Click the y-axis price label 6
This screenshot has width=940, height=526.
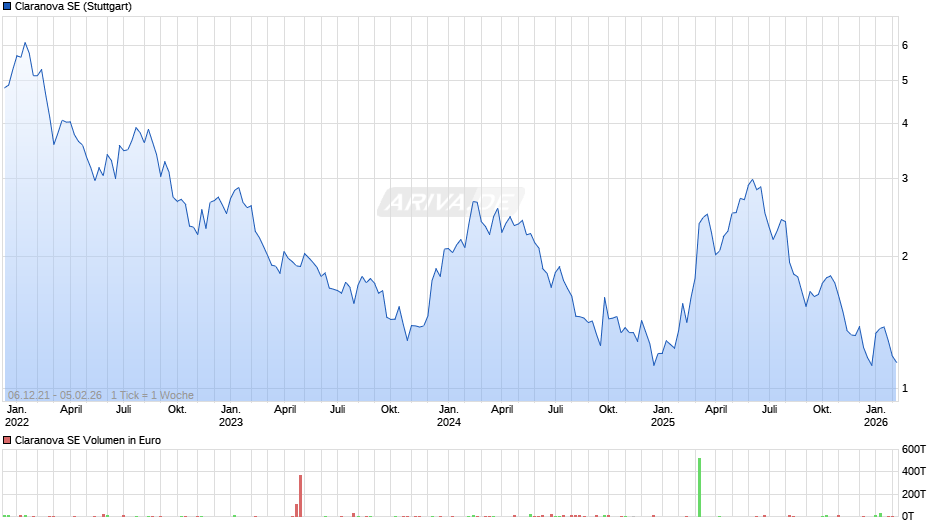pyautogui.click(x=905, y=46)
